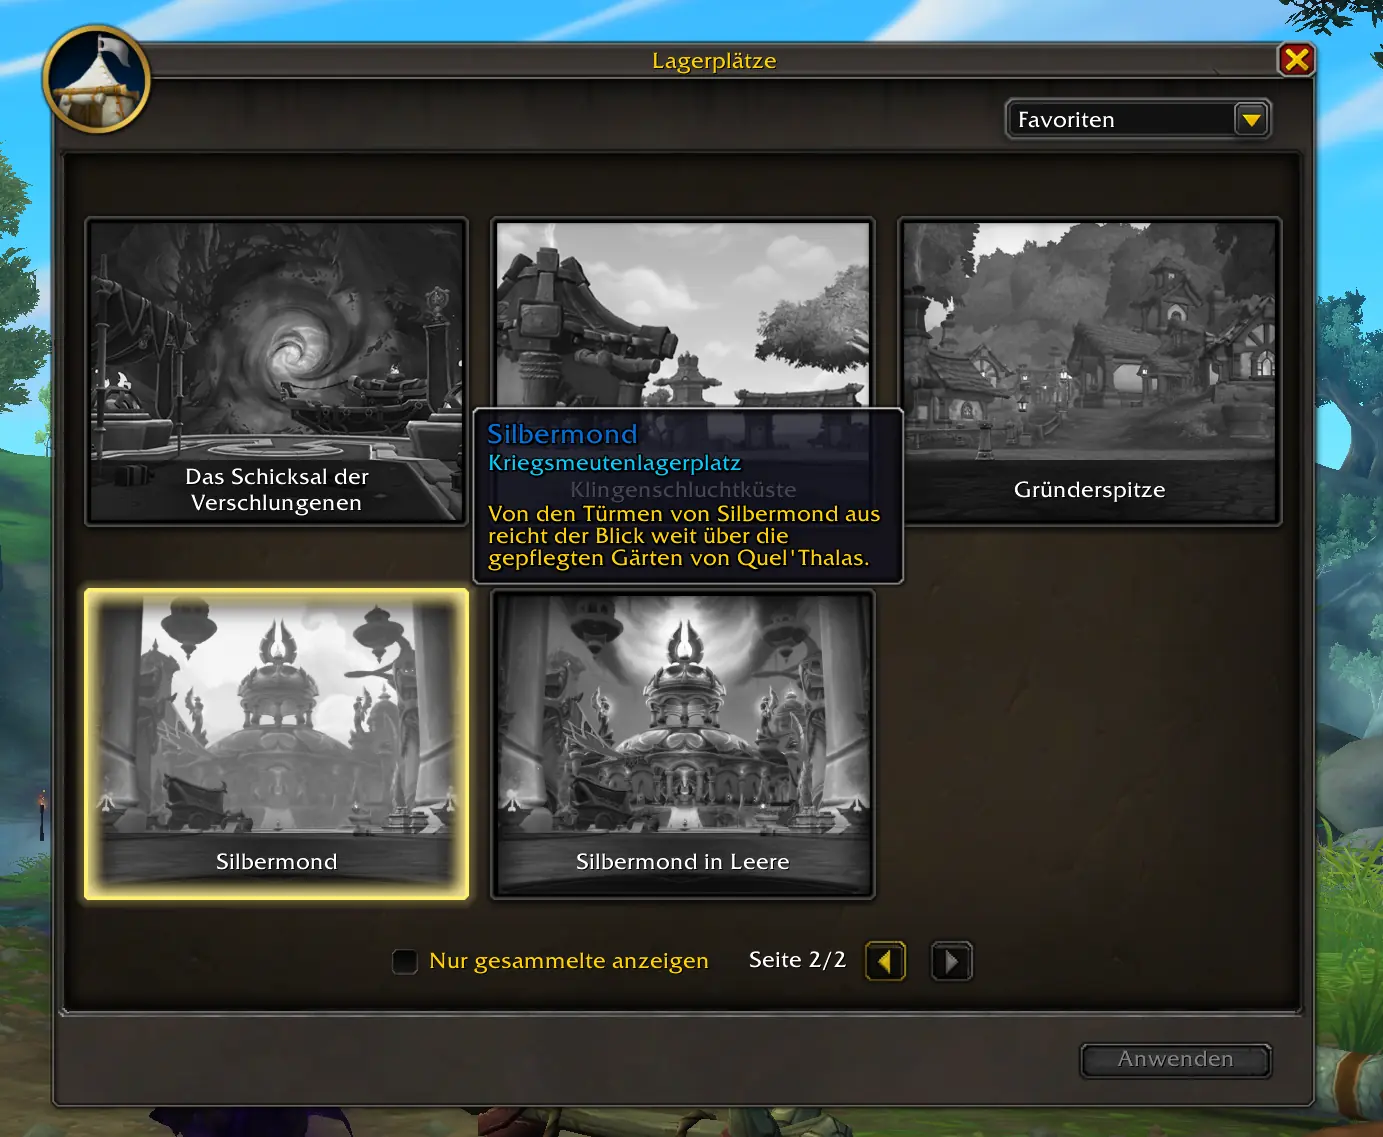Viewport: 1383px width, 1137px height.
Task: Click the campsite tent portrait icon
Action: [x=97, y=80]
